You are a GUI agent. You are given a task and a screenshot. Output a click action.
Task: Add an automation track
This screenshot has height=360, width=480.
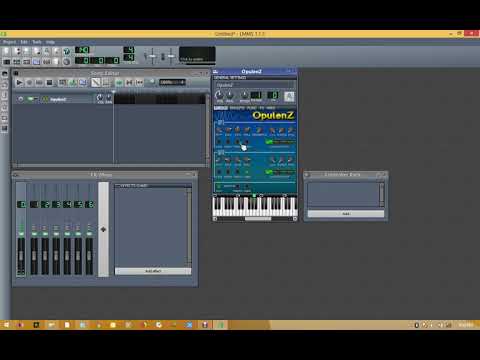click(82, 82)
